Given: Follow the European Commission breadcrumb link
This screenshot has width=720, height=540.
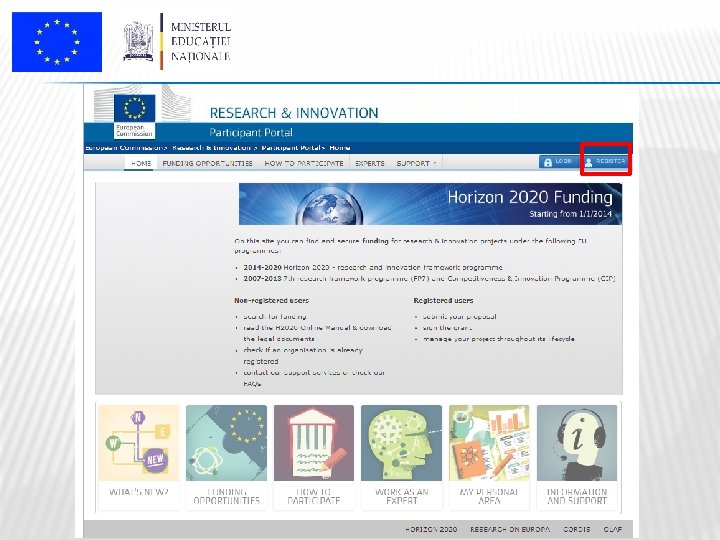Looking at the screenshot, I should tap(124, 148).
